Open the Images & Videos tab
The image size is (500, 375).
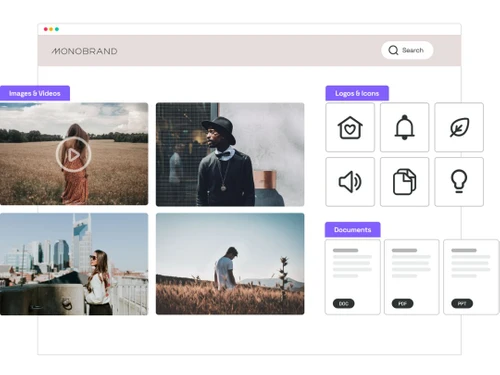pos(35,93)
